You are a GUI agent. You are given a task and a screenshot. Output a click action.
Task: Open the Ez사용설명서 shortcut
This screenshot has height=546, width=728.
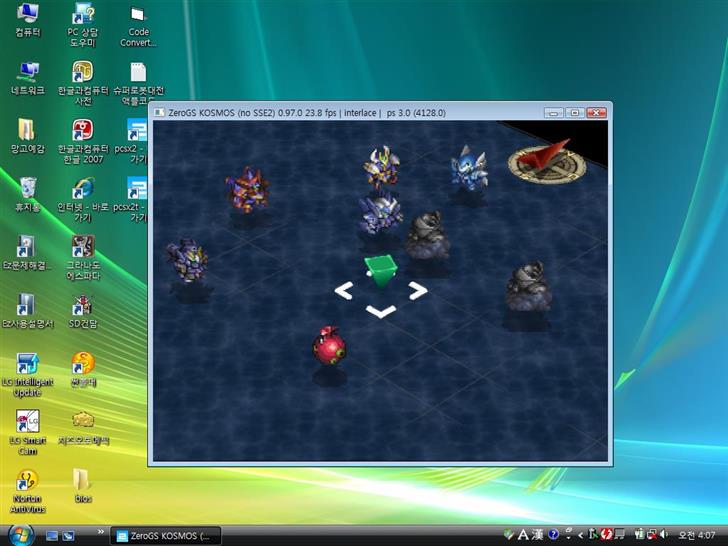(27, 311)
